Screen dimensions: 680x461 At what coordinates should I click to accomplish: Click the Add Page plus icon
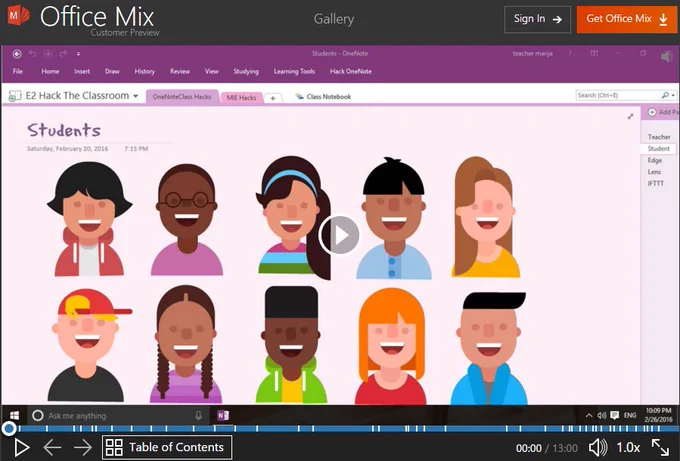coord(652,112)
